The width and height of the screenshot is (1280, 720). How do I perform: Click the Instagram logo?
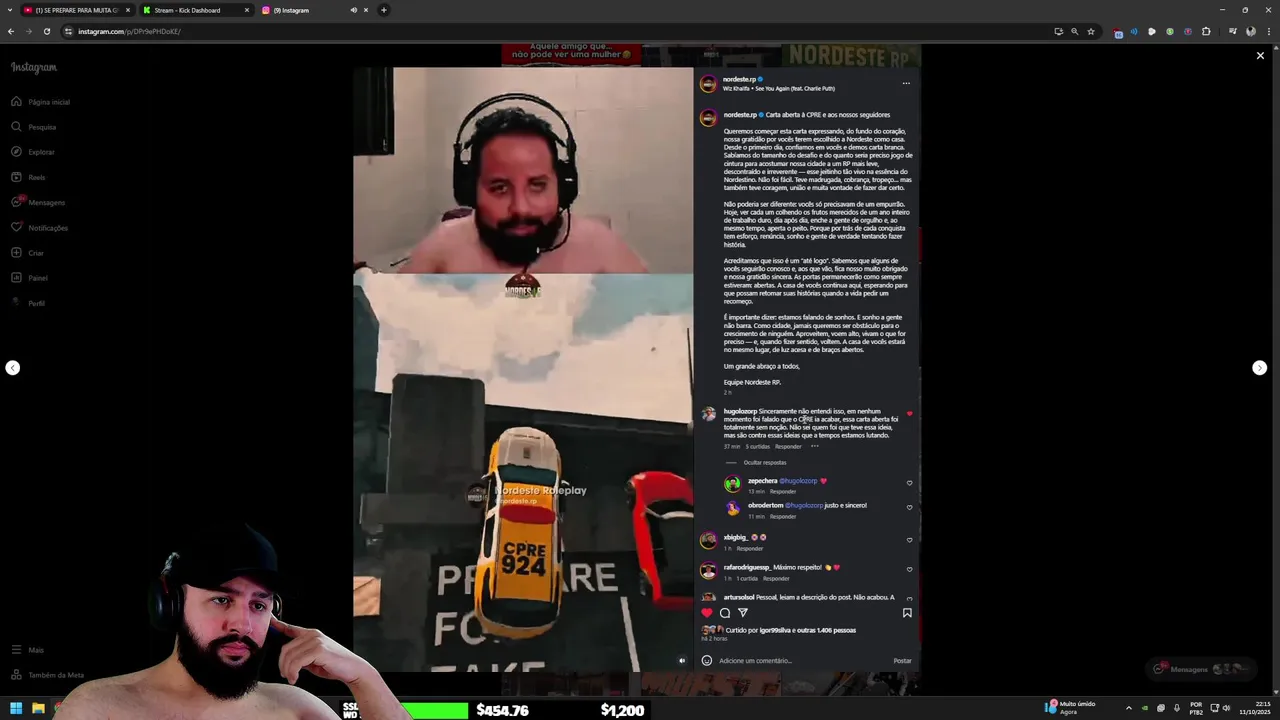[34, 68]
